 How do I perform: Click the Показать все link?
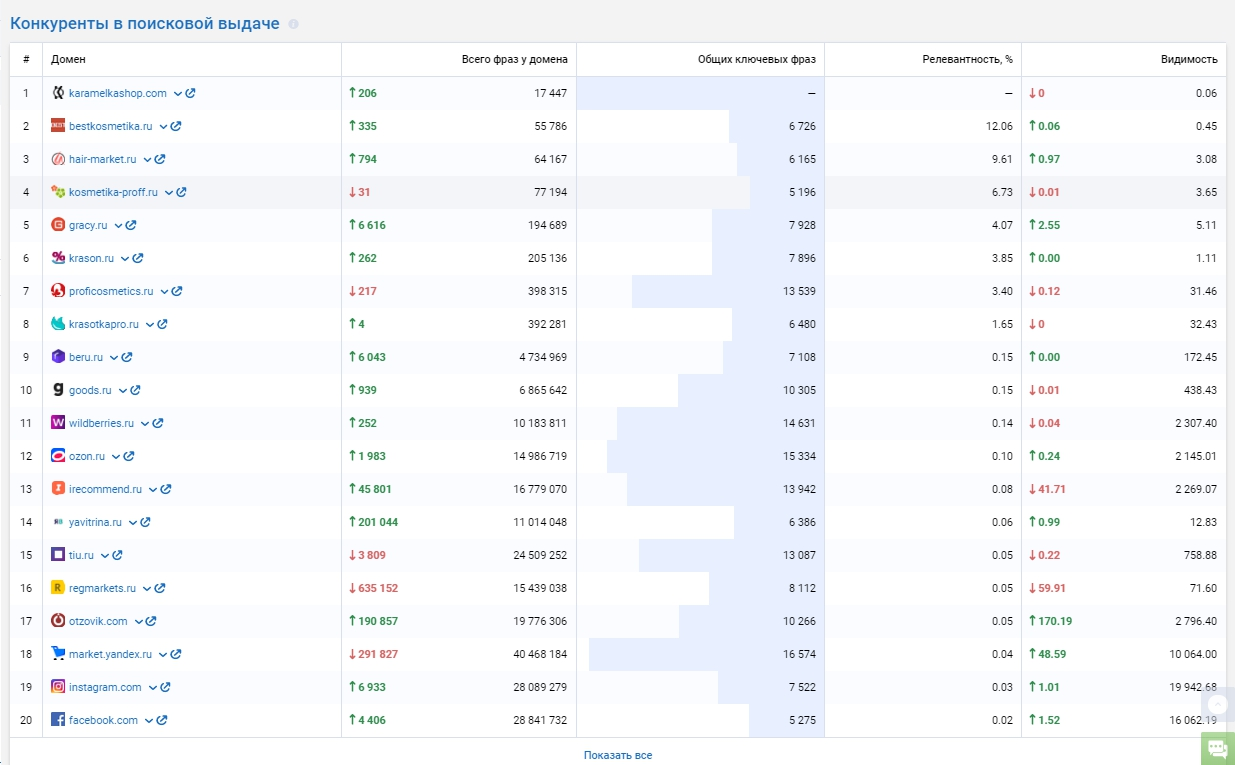(618, 755)
